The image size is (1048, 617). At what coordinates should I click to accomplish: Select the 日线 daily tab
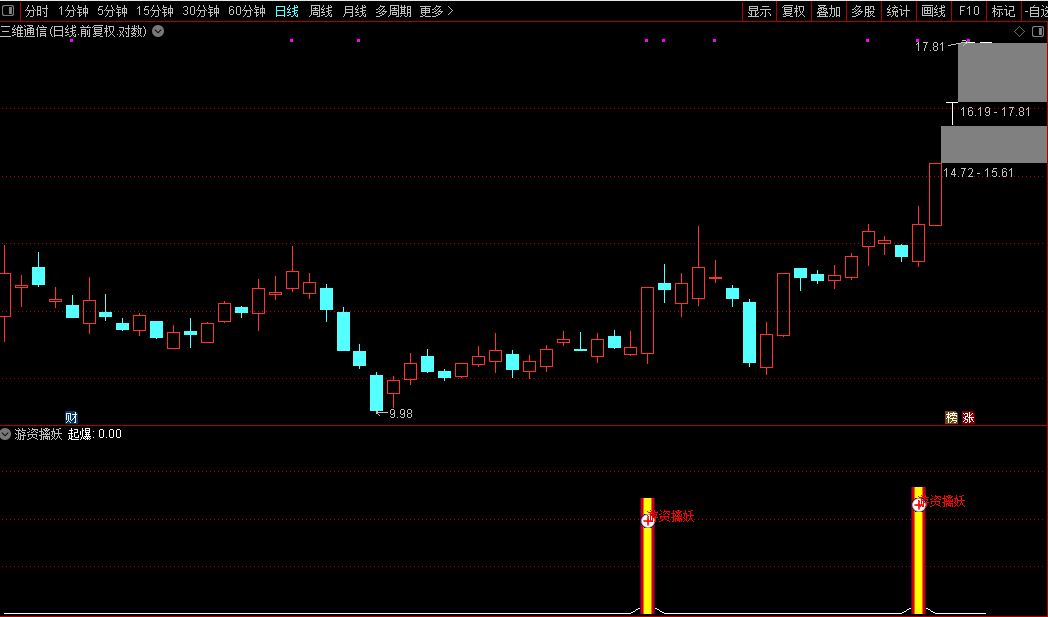(x=287, y=11)
